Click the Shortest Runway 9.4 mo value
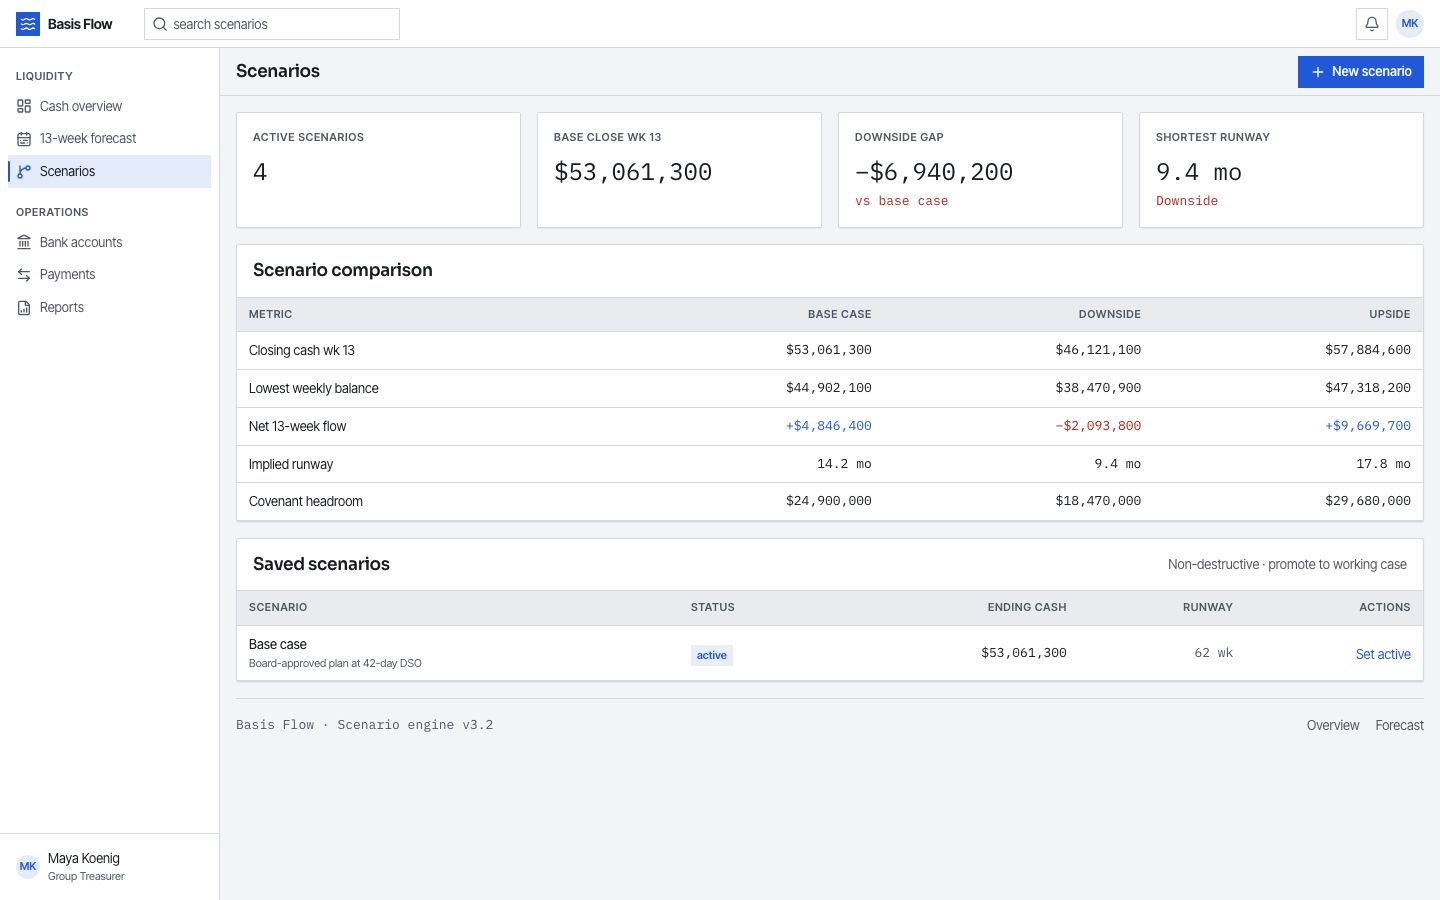This screenshot has height=900, width=1440. coord(1199,172)
